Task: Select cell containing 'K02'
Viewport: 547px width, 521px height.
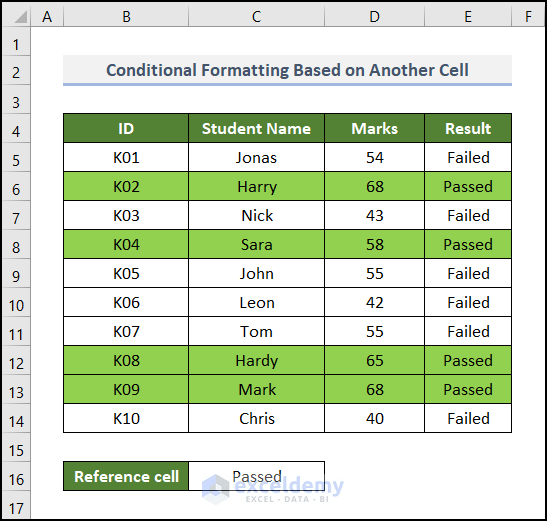Action: click(126, 186)
